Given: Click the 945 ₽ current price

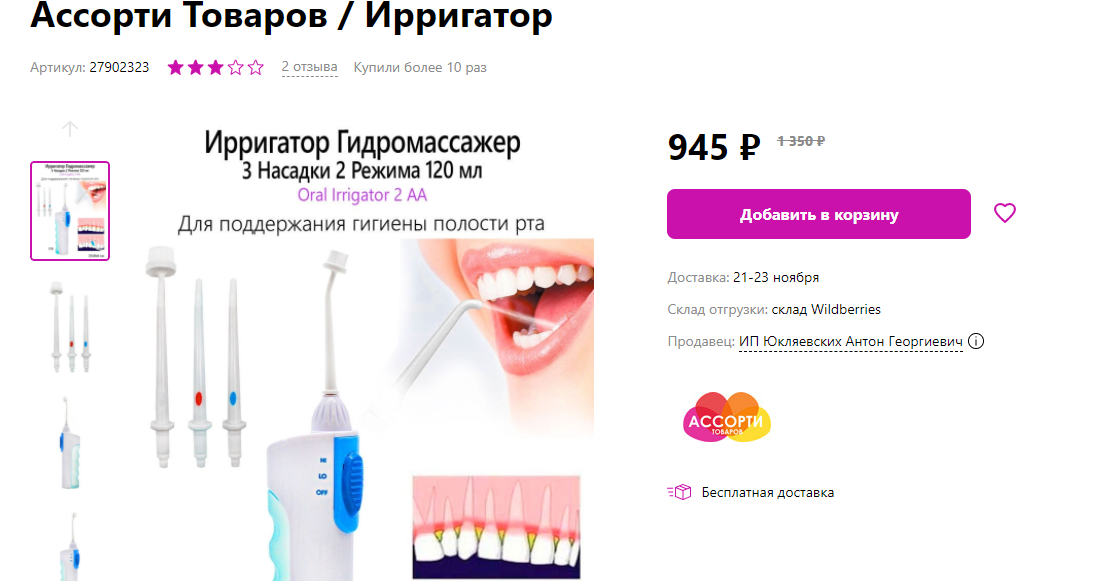Looking at the screenshot, I should [714, 148].
